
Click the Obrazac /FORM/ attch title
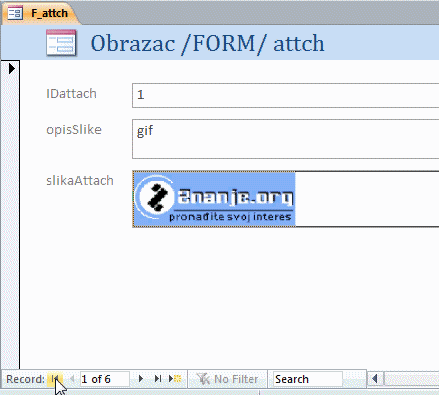[207, 43]
